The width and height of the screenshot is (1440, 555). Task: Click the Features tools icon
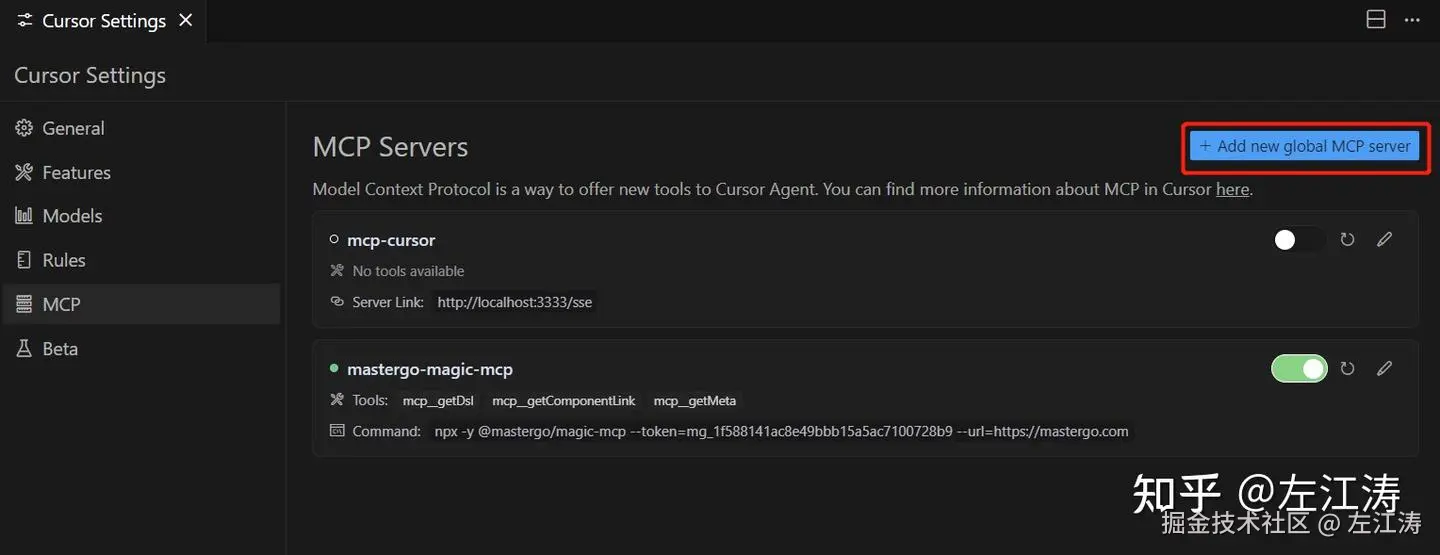coord(24,172)
